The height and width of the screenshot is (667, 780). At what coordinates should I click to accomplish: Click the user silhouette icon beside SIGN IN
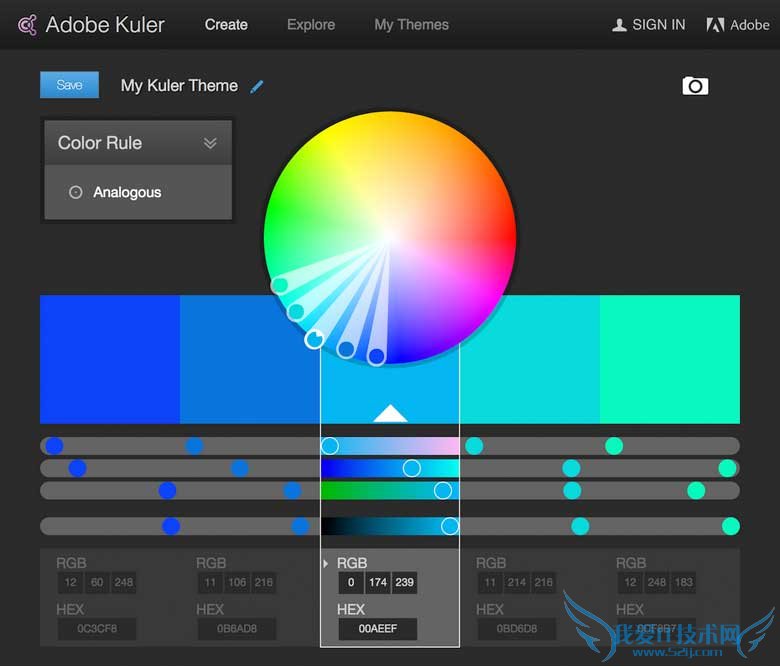coord(619,25)
